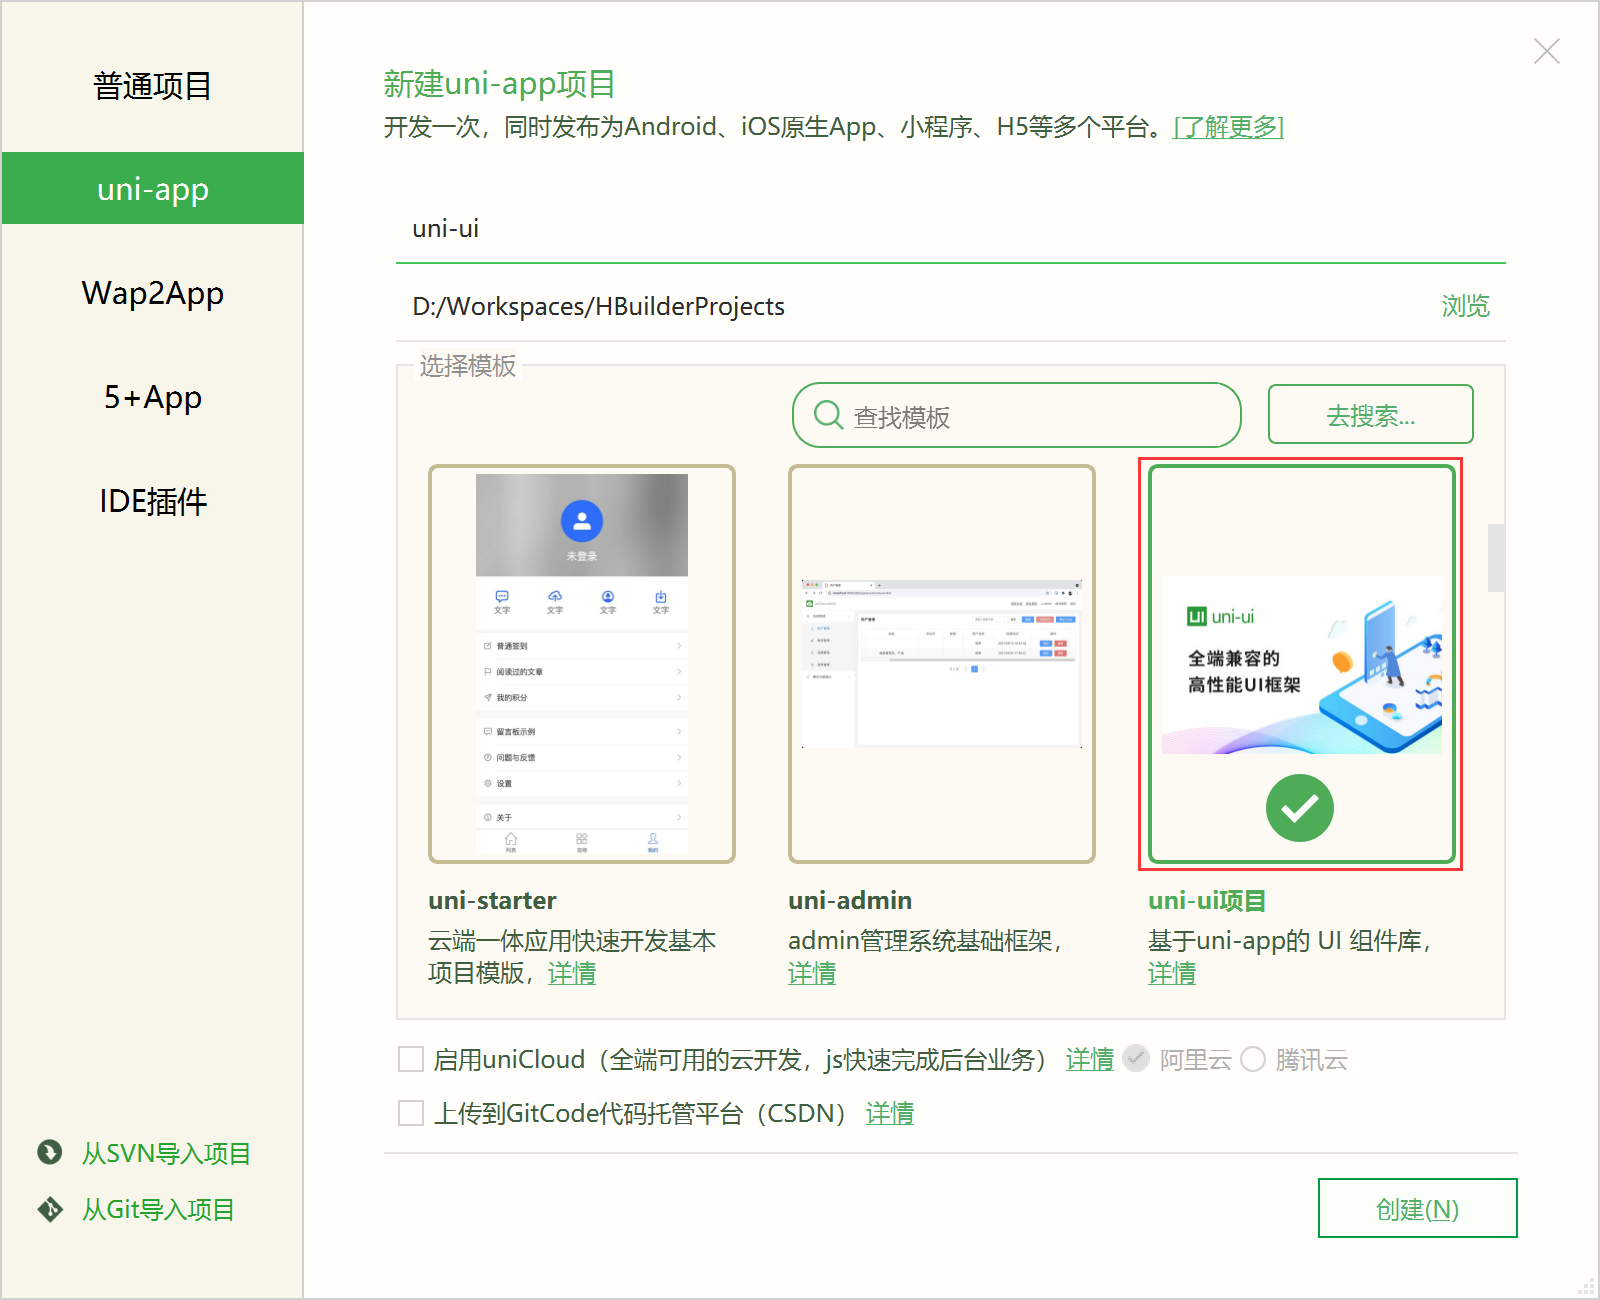Open the 5+App project tab
The width and height of the screenshot is (1600, 1300).
pos(152,397)
